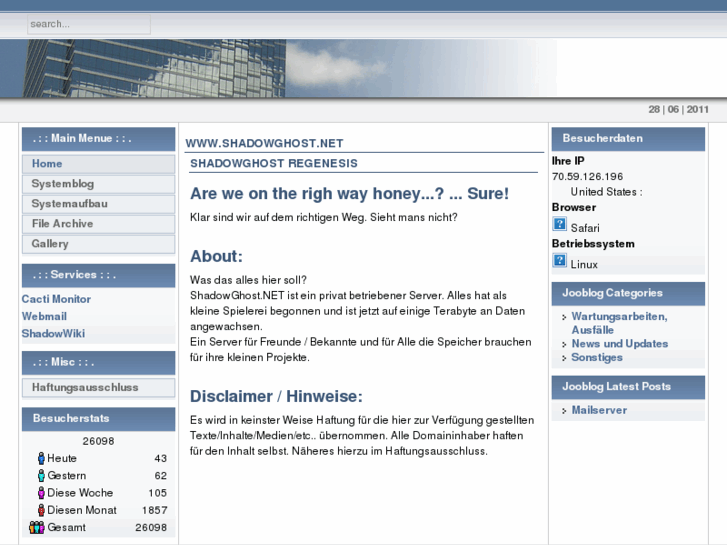727x545 pixels.
Task: Click the Misc module header
Action: click(98, 363)
